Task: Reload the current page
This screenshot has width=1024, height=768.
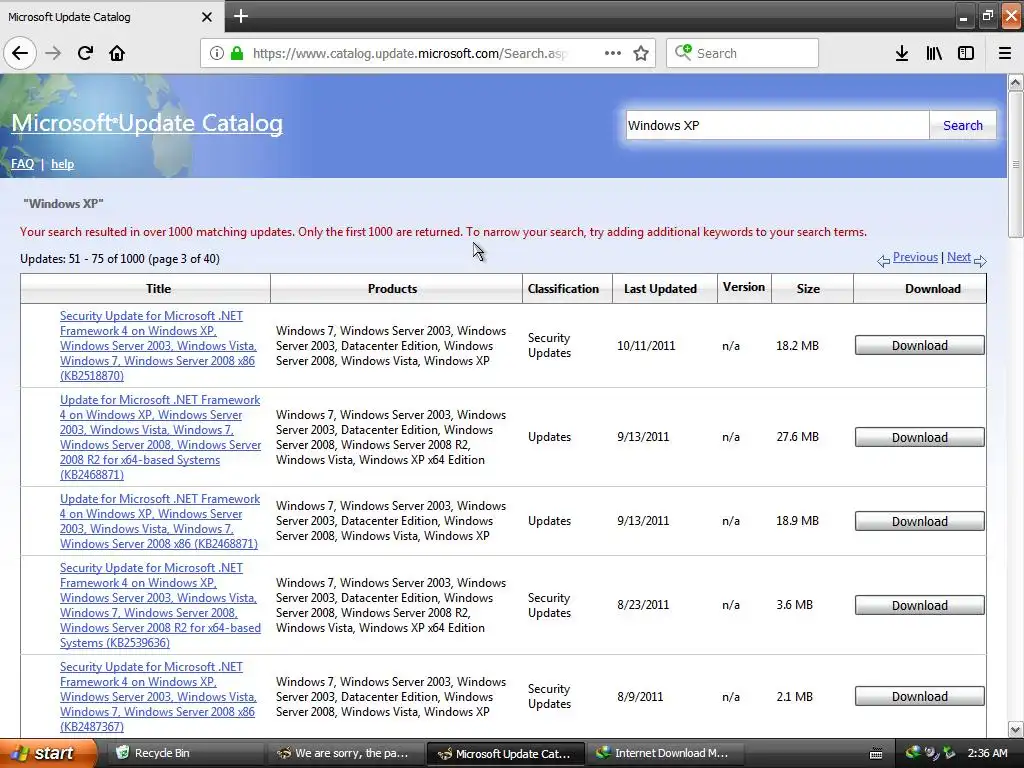Action: point(85,53)
